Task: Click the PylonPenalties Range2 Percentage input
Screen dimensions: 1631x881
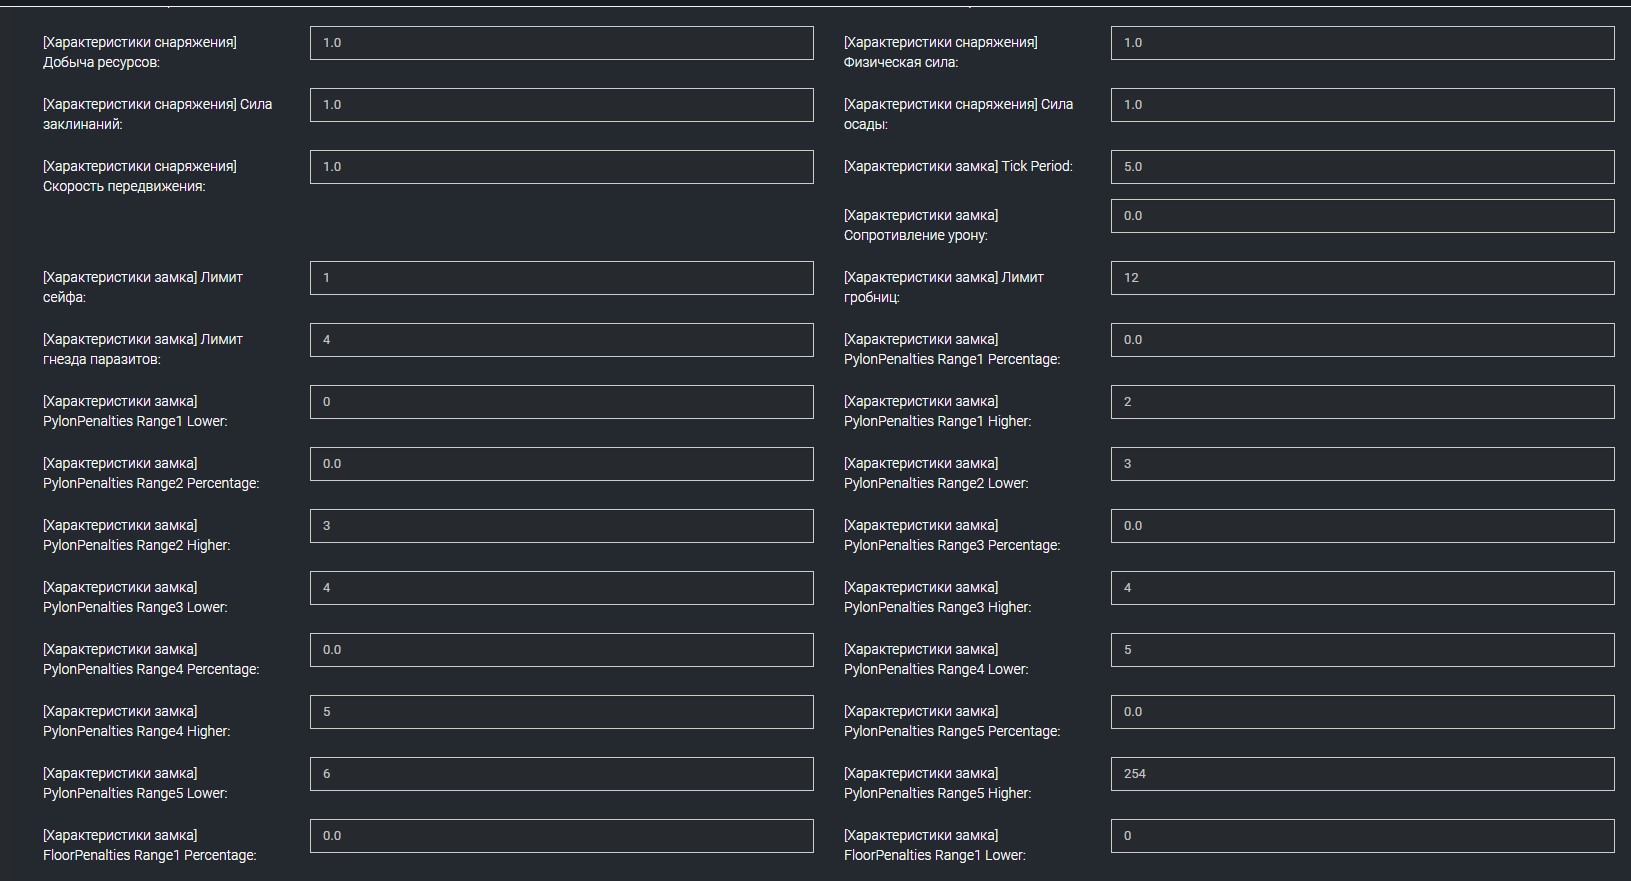Action: click(x=561, y=464)
